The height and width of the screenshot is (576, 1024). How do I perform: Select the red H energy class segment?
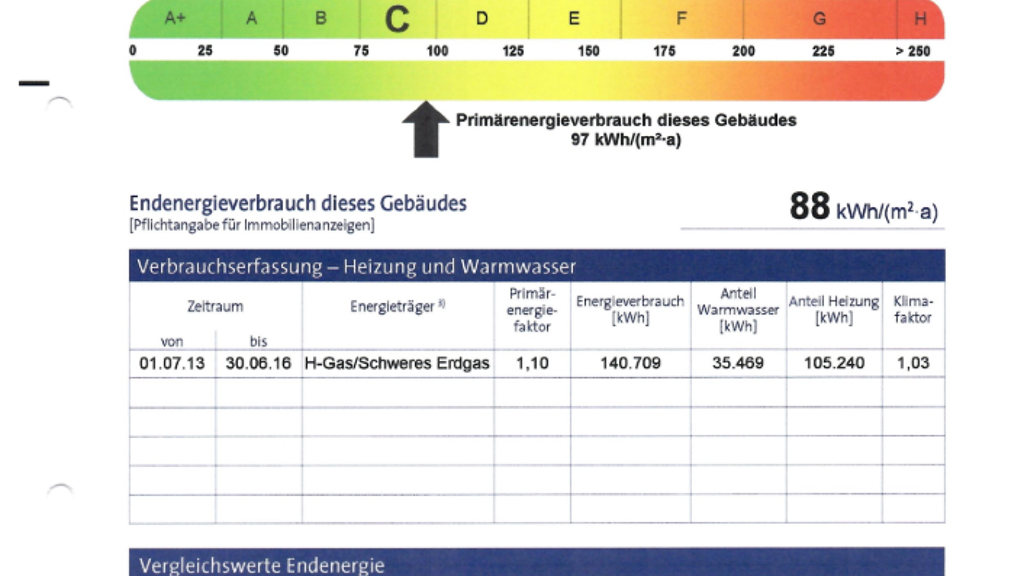point(920,19)
